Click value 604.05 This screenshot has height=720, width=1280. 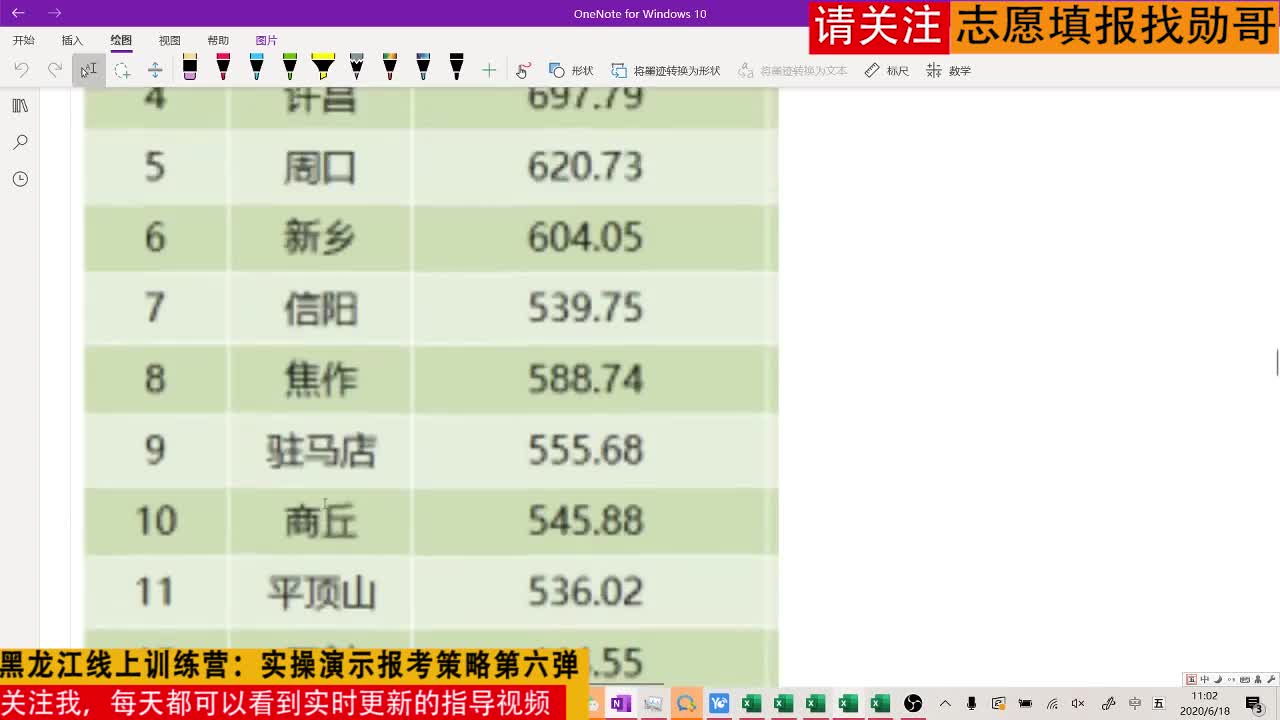tap(585, 238)
